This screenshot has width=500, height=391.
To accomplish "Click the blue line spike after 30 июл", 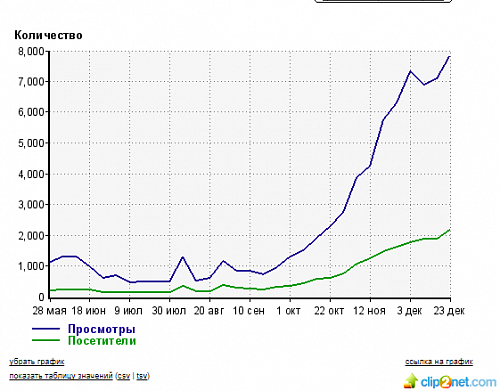I will [182, 257].
